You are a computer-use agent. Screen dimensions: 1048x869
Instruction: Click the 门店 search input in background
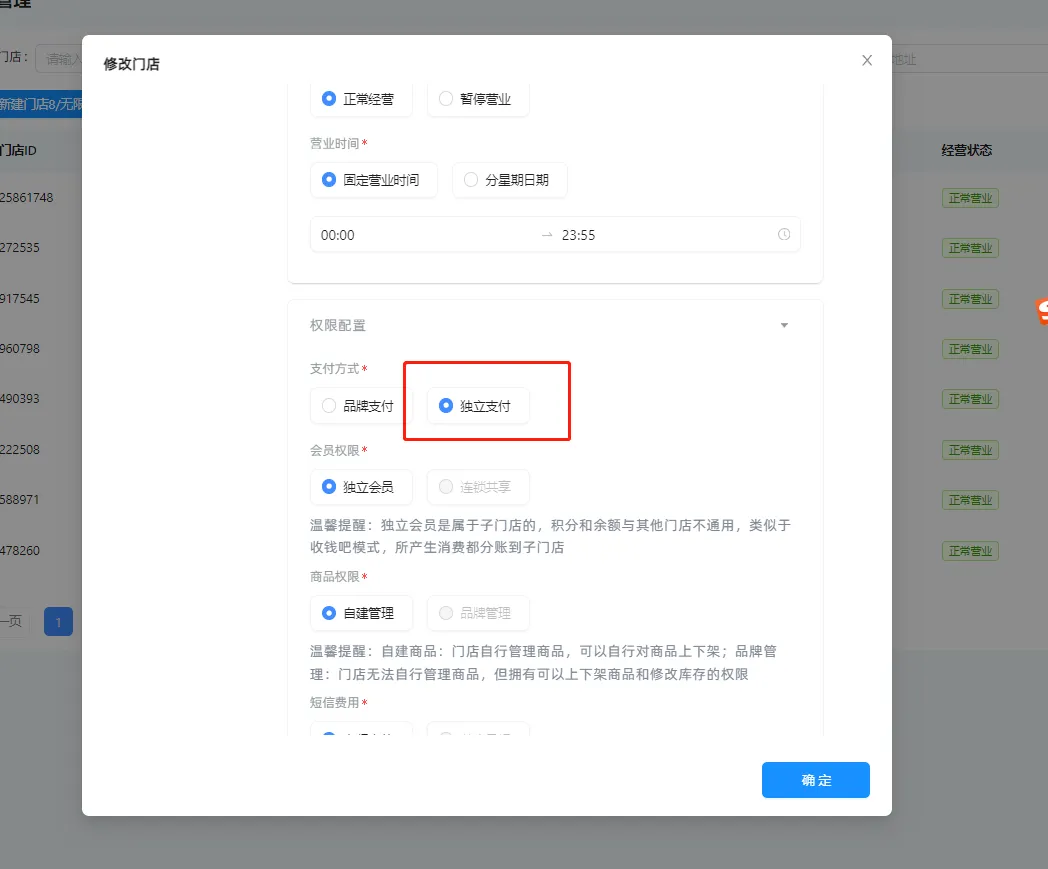pos(59,59)
